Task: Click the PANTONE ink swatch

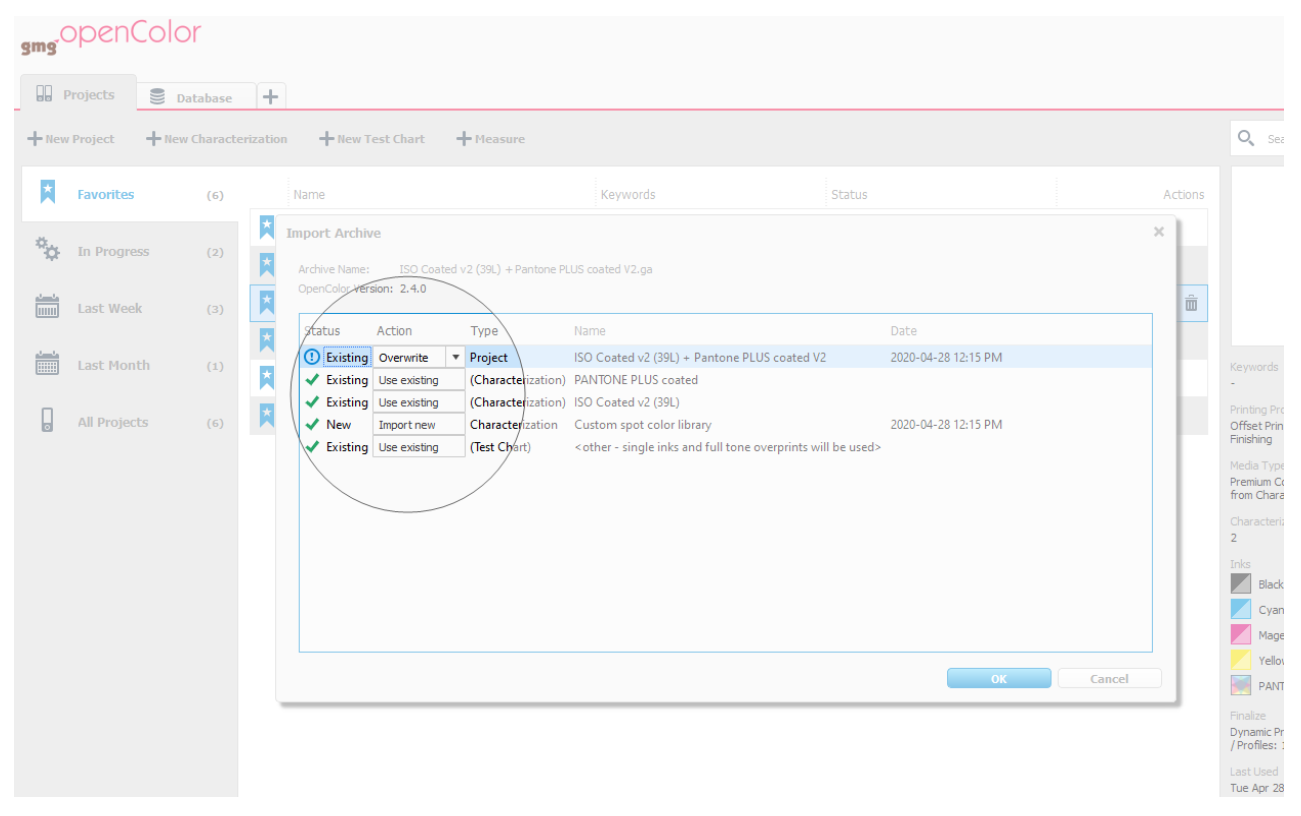Action: (x=1241, y=686)
